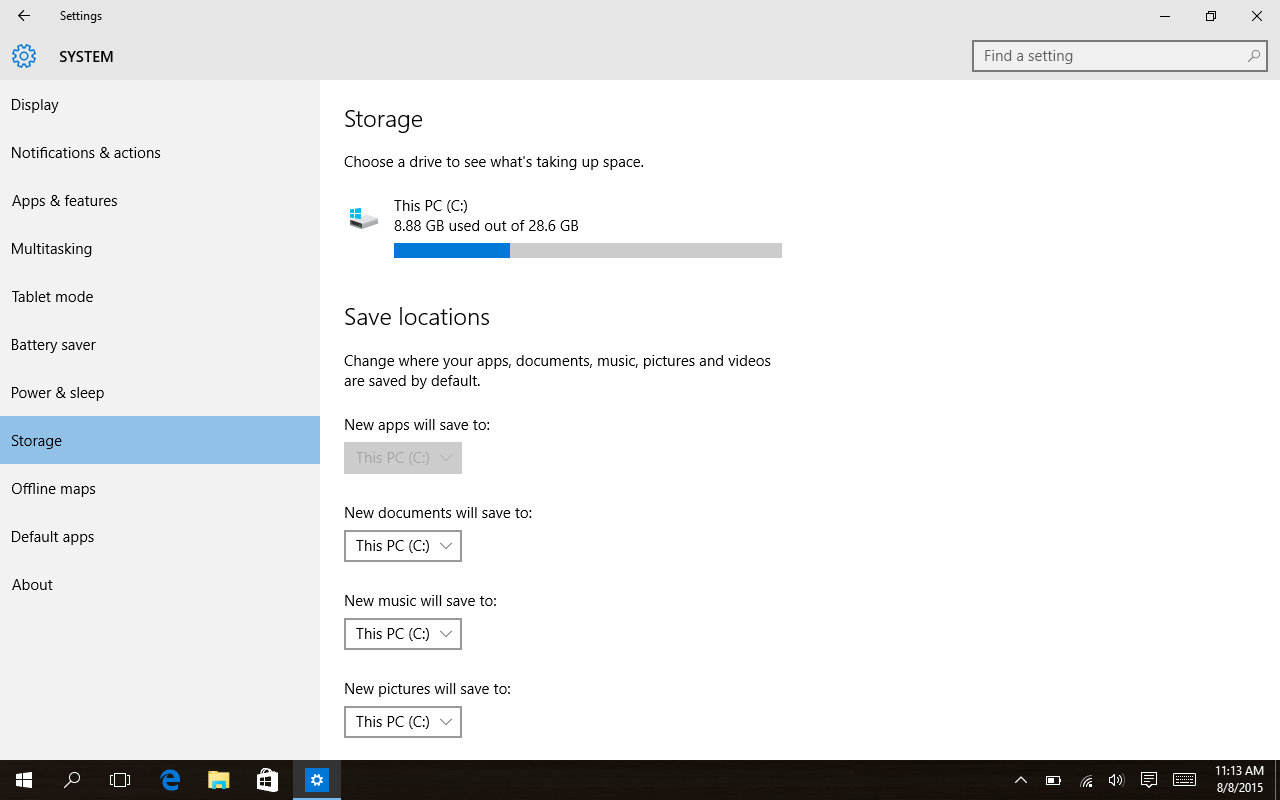Image resolution: width=1280 pixels, height=800 pixels.
Task: Expand the New music save location dropdown
Action: pyautogui.click(x=403, y=634)
